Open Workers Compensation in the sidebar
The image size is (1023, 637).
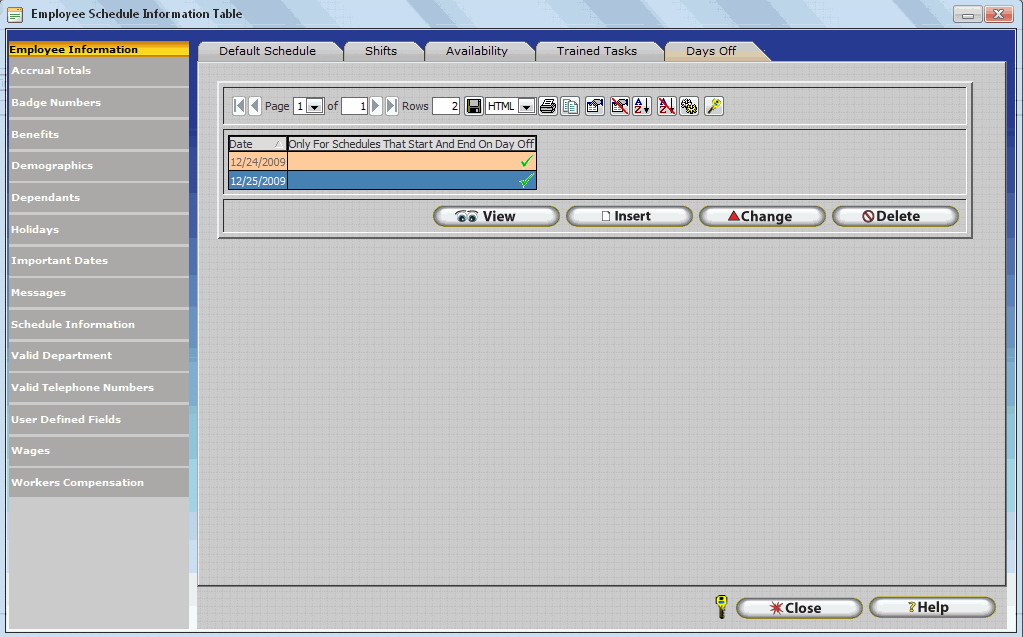click(x=99, y=483)
